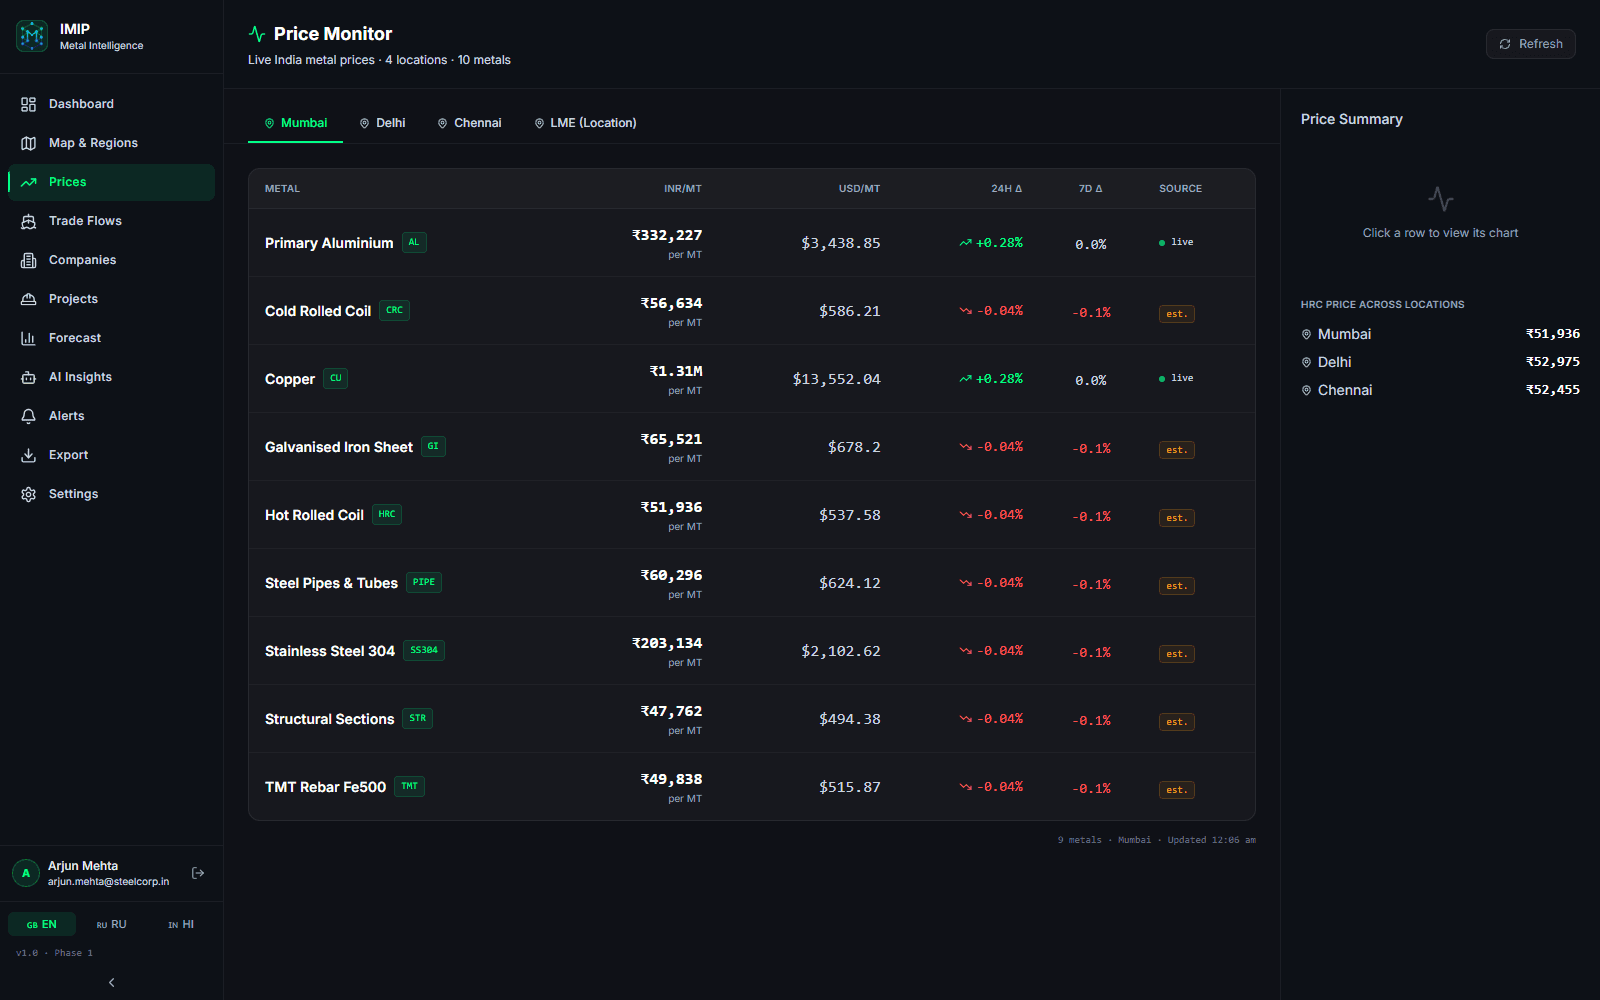Open Dashboard from the sidebar

tap(111, 104)
